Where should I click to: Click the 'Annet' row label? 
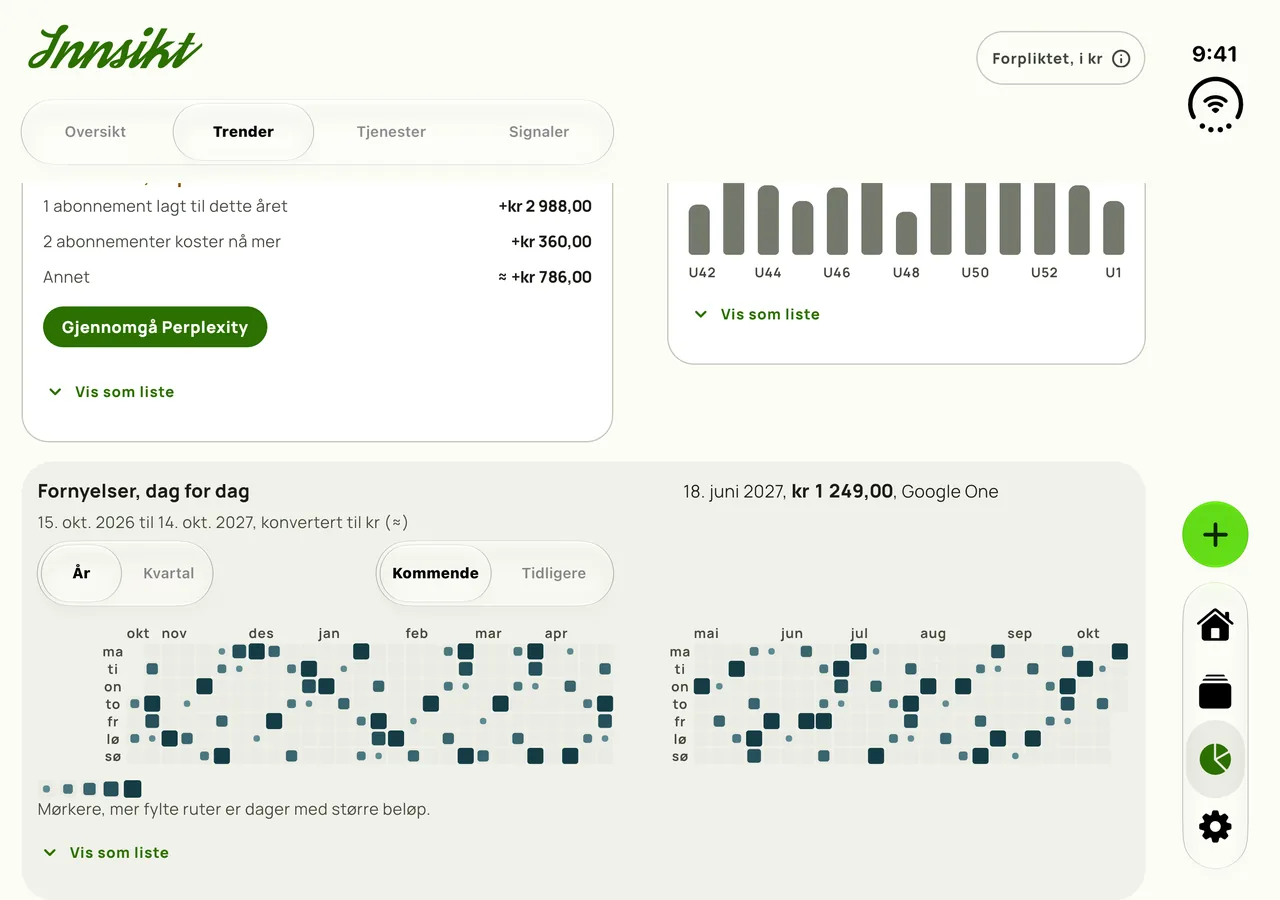[x=67, y=277]
